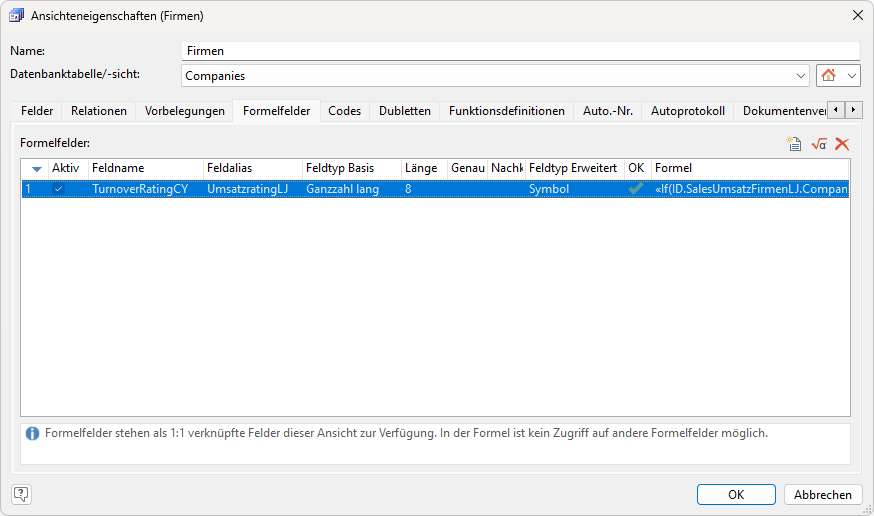Image resolution: width=874 pixels, height=516 pixels.
Task: Click green OK checkmark in TurnoverRatingCY row
Action: [636, 188]
